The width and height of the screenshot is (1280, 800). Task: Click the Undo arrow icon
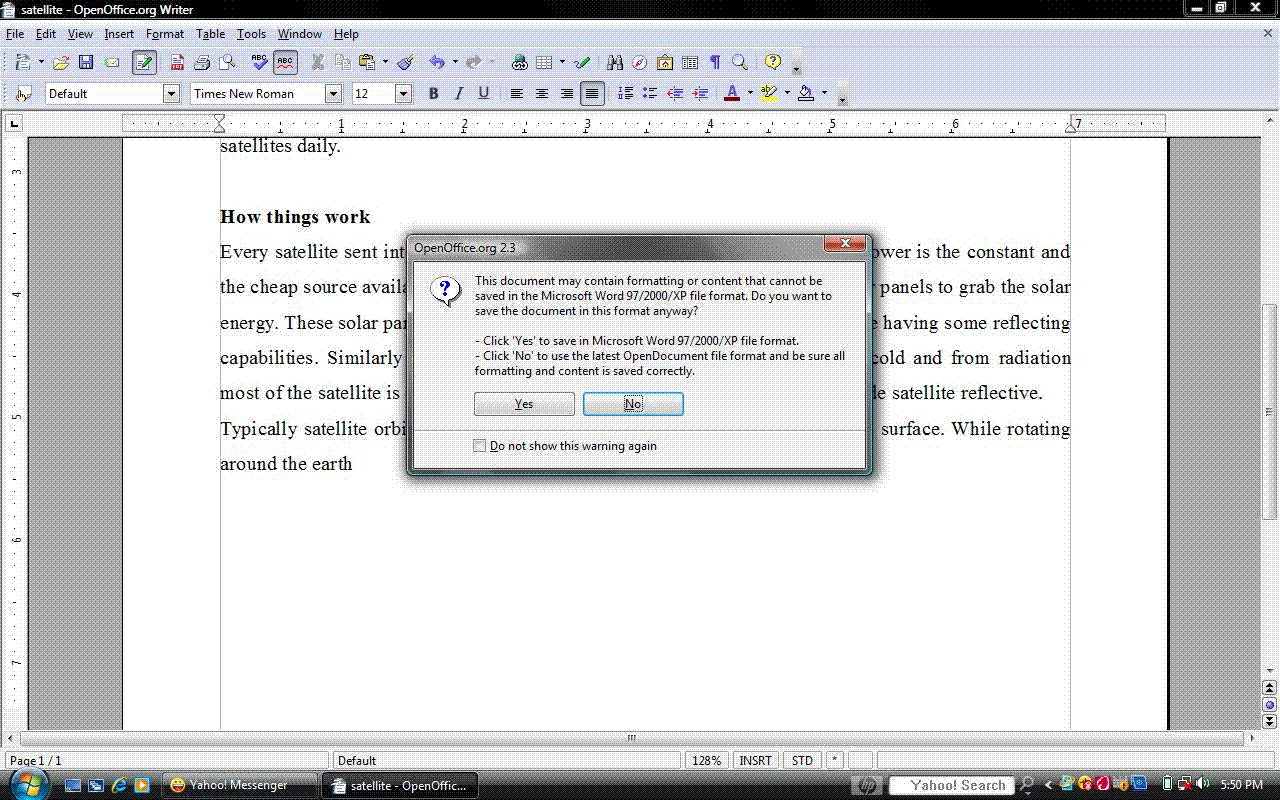click(436, 62)
